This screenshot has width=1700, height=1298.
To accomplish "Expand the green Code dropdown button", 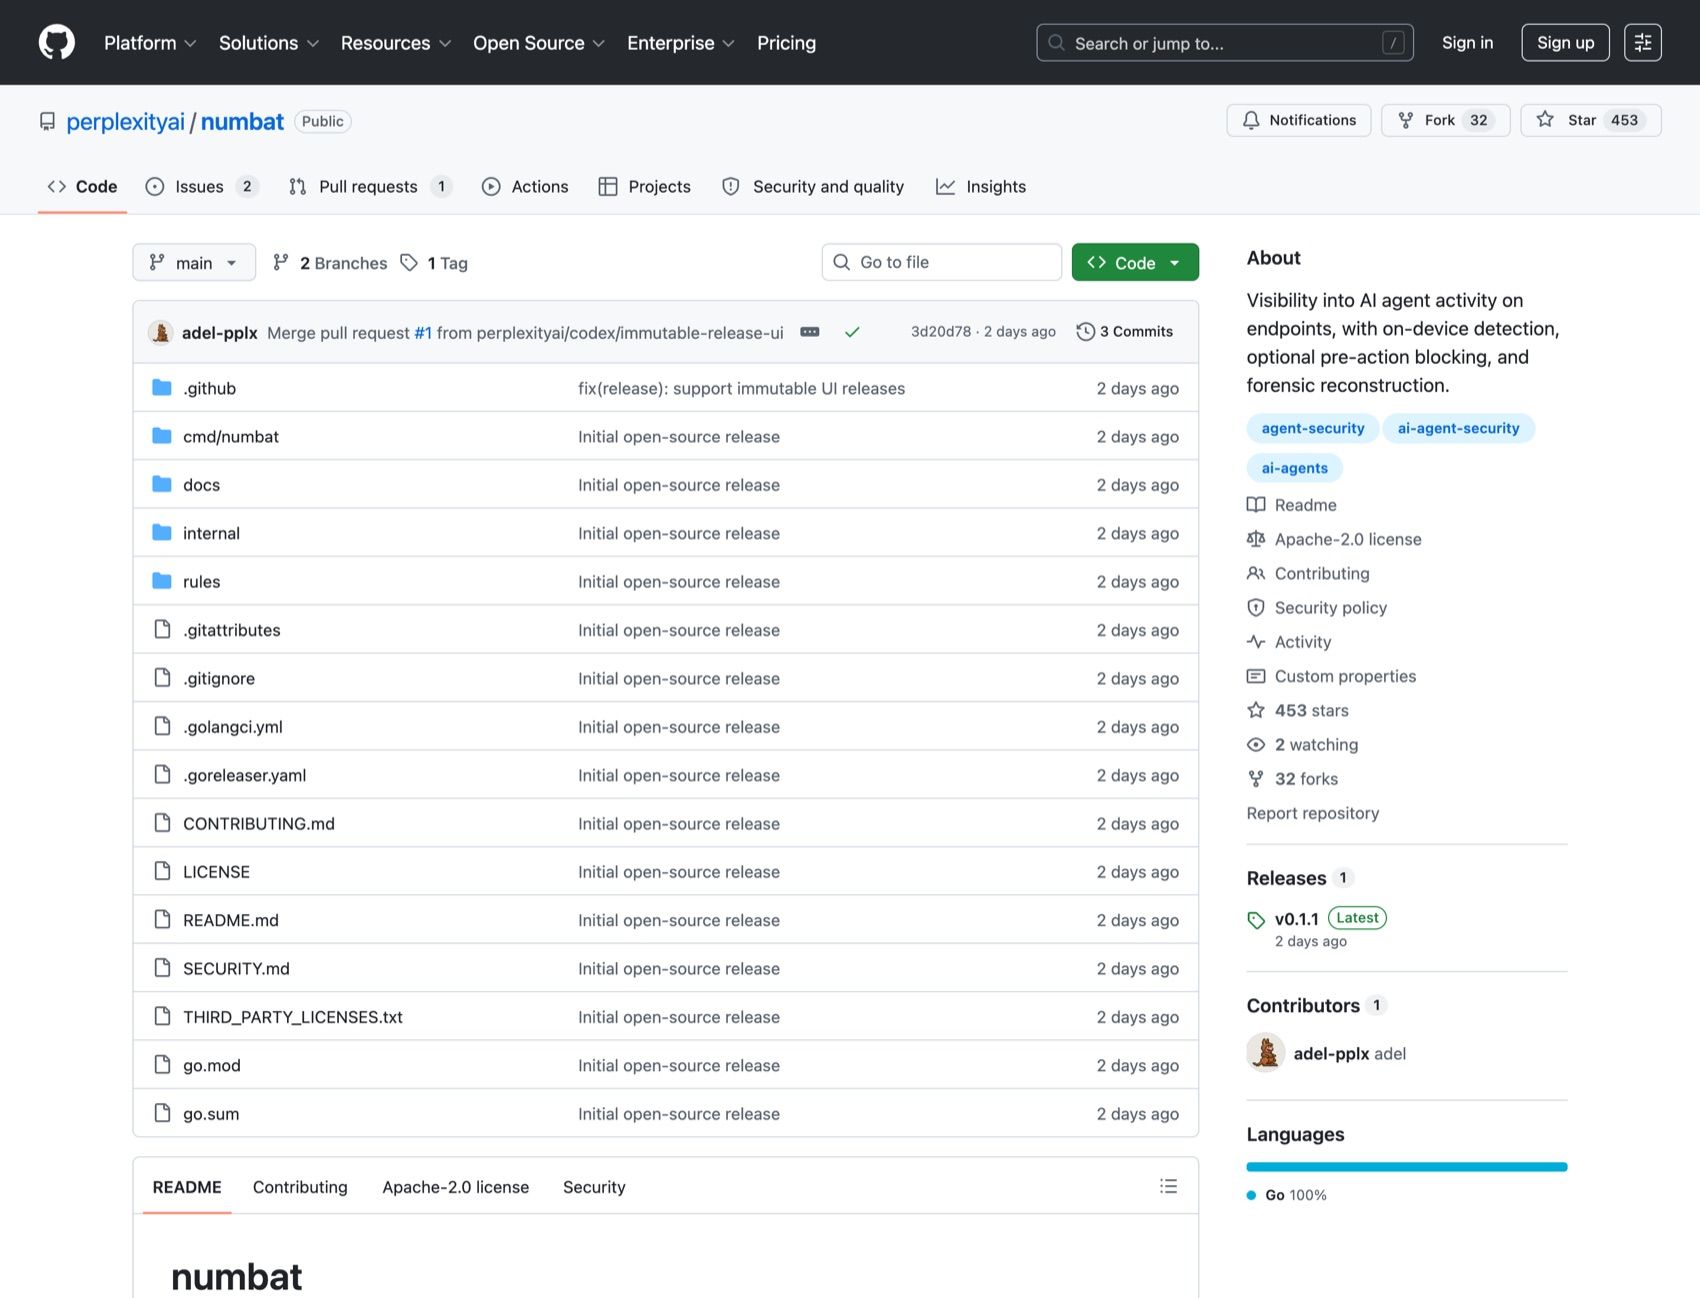I will [x=1135, y=263].
